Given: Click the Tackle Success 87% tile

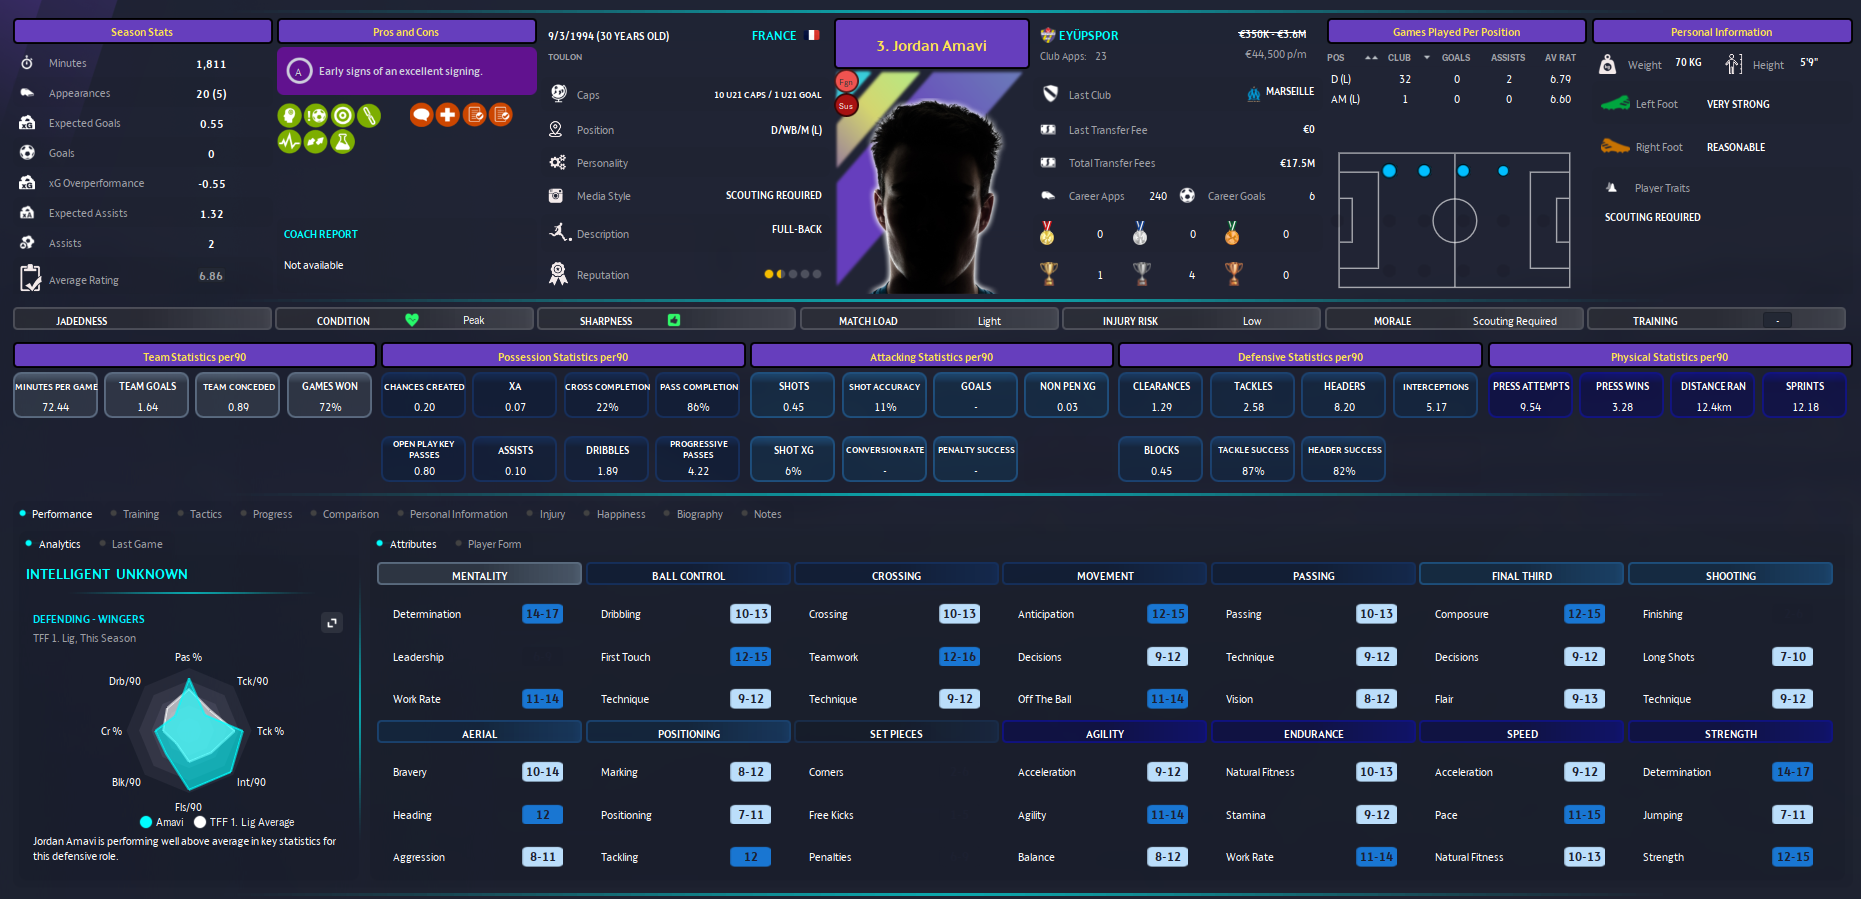Looking at the screenshot, I should coord(1253,459).
